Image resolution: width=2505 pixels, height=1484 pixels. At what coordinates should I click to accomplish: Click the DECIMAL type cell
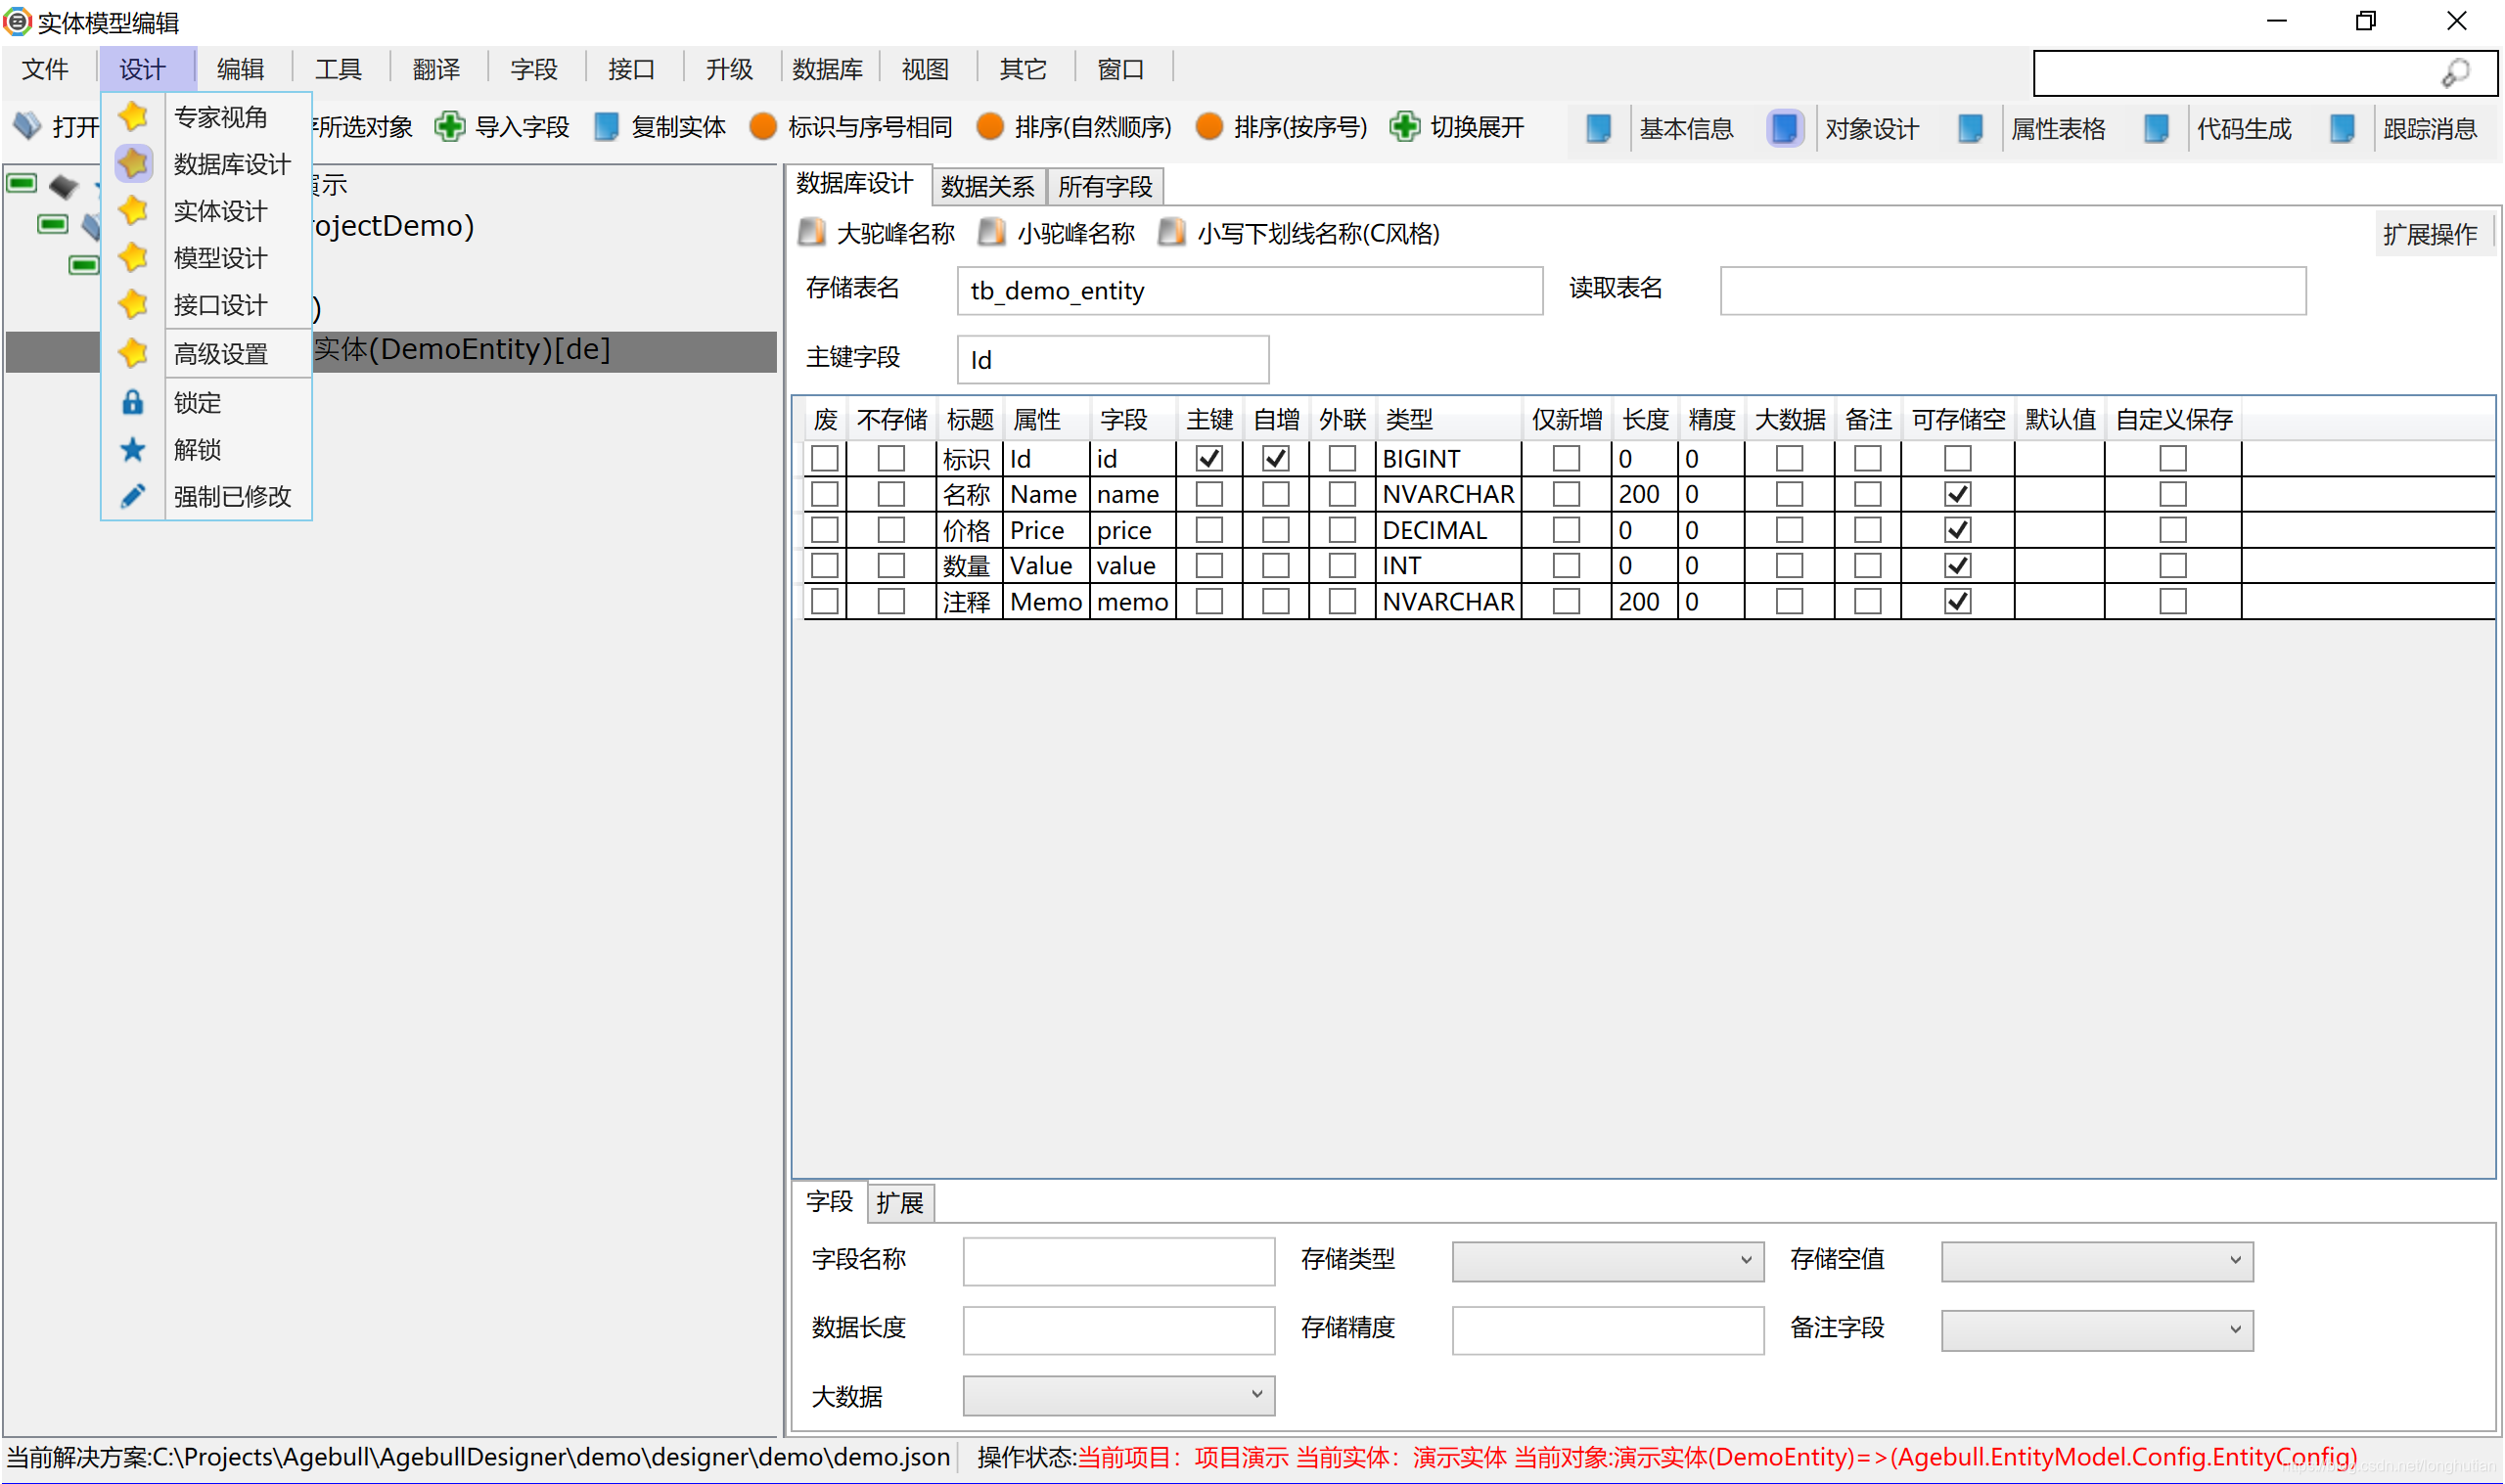(x=1449, y=530)
